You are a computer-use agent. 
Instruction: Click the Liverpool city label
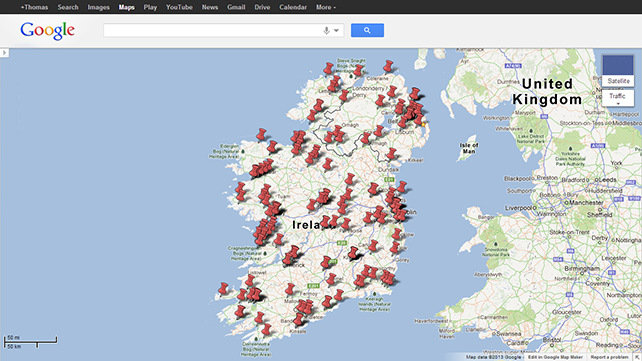point(518,208)
